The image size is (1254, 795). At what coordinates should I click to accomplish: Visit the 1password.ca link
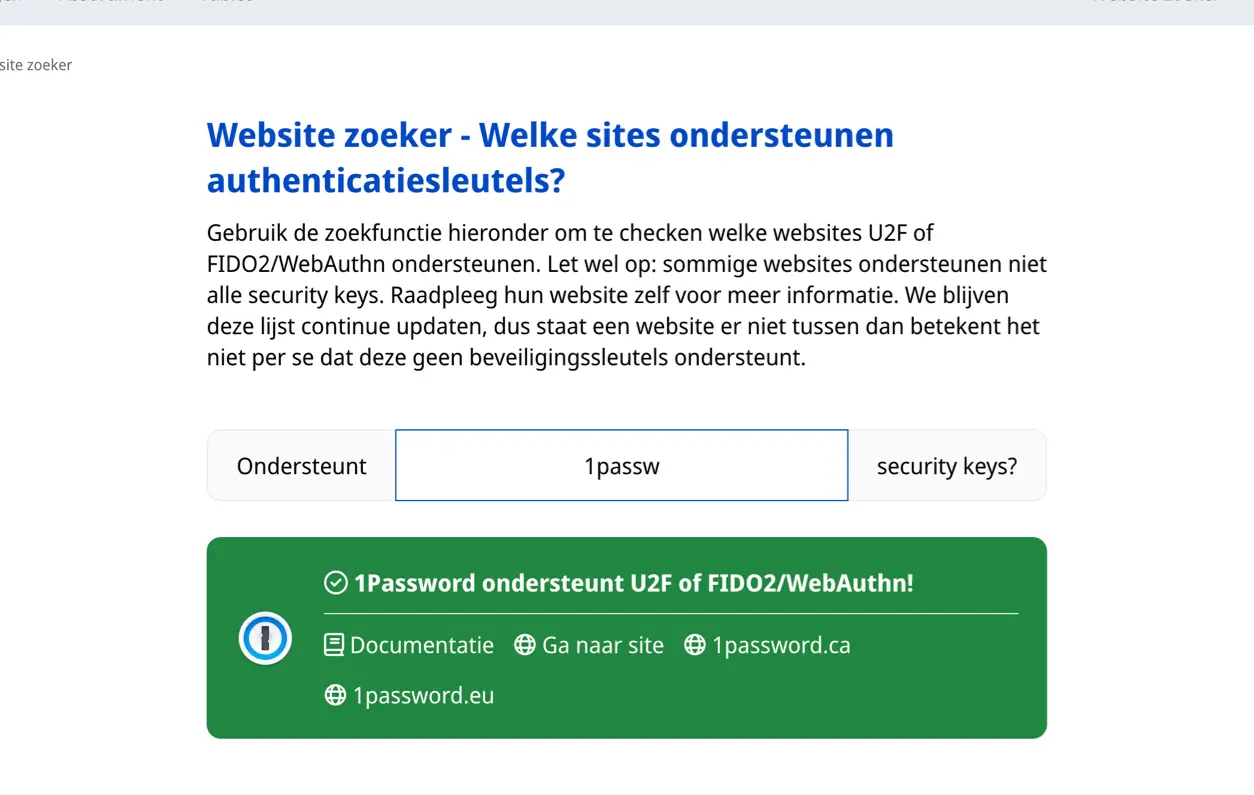point(781,645)
